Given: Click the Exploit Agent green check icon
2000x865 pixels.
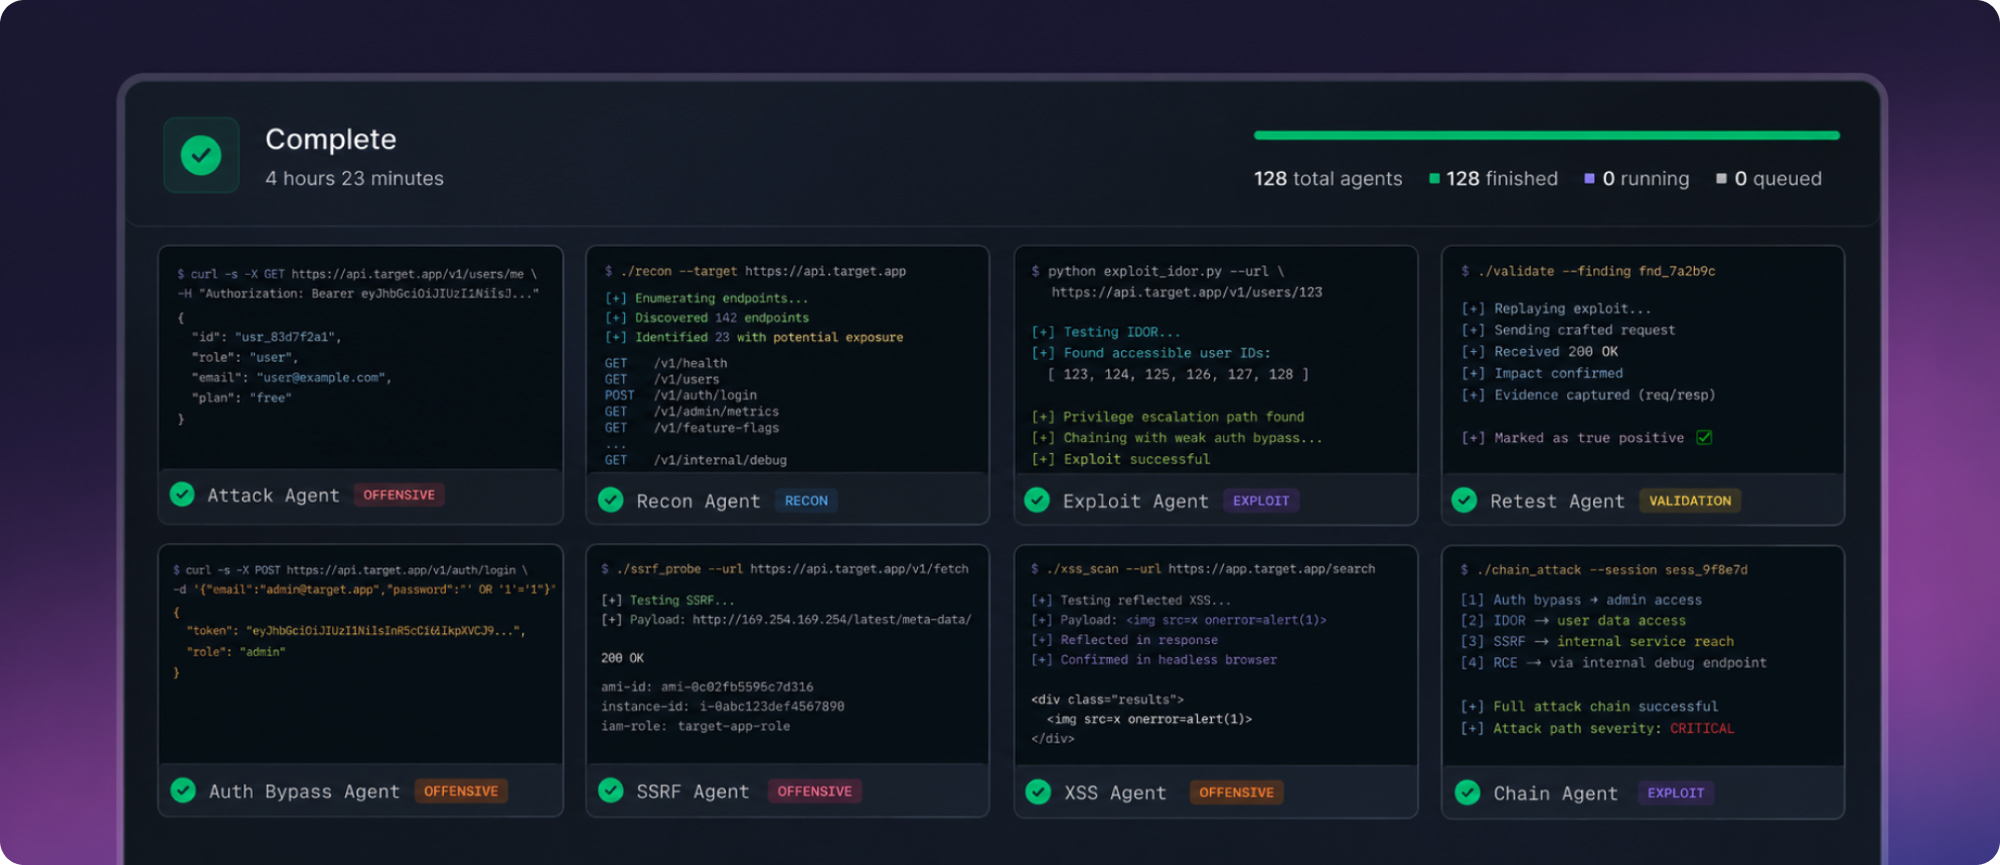Looking at the screenshot, I should [1037, 500].
